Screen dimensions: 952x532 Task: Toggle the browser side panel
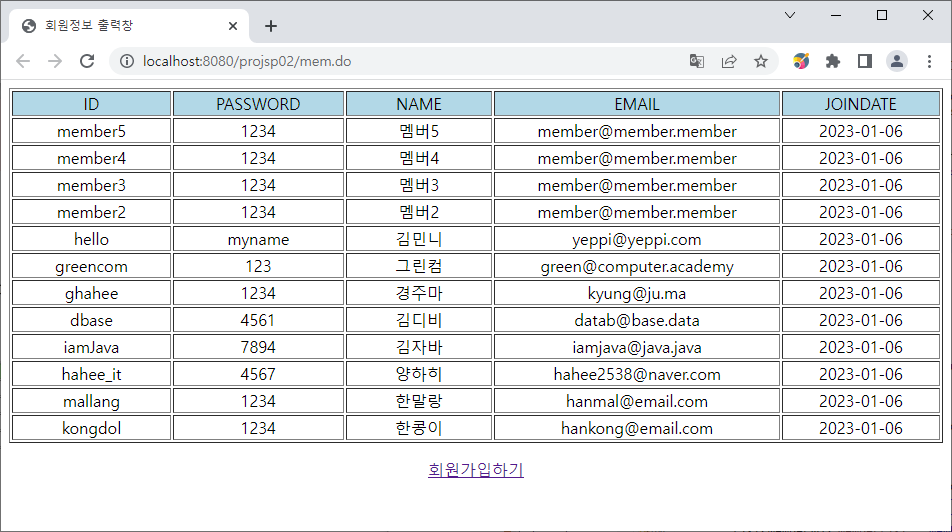pyautogui.click(x=865, y=61)
